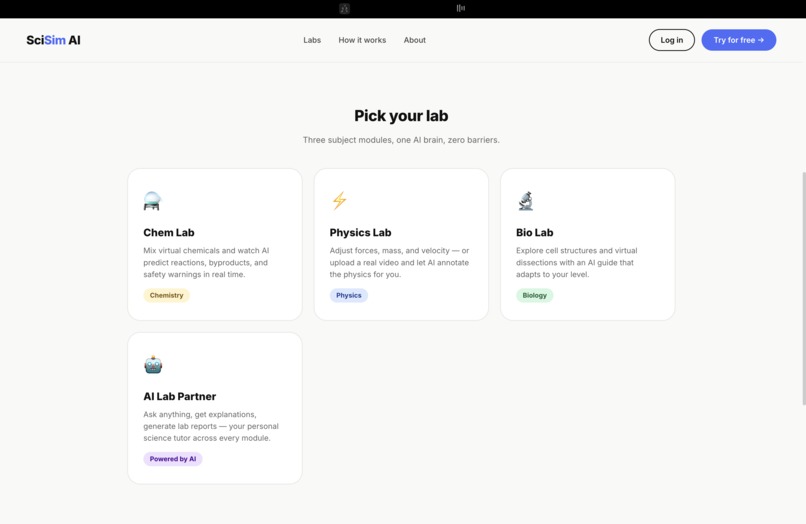Click the Bio Lab description text
806x524 pixels.
pyautogui.click(x=577, y=262)
